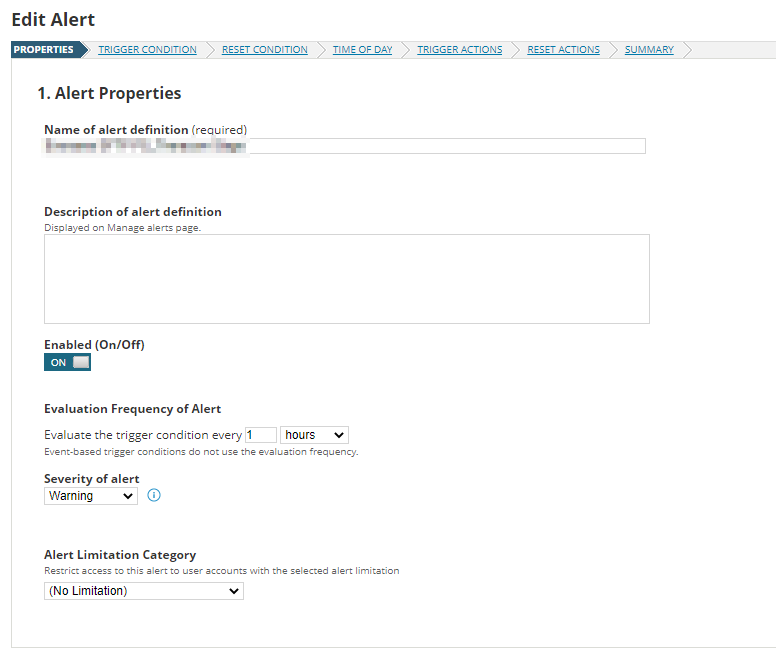The image size is (776, 650).
Task: Click the Edit Alert page heading
Action: pos(53,20)
